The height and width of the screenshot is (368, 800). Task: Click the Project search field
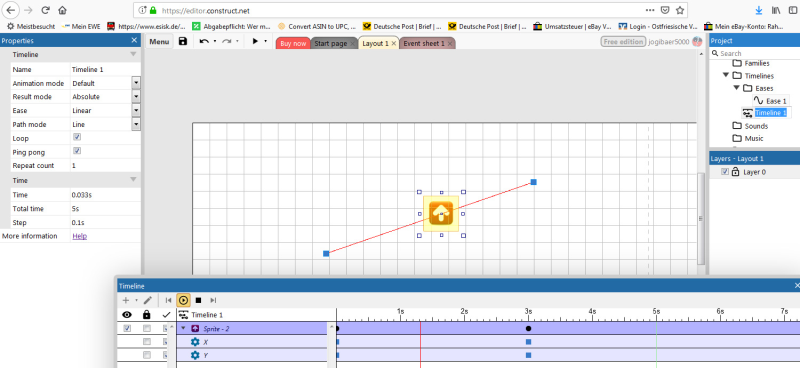click(754, 53)
